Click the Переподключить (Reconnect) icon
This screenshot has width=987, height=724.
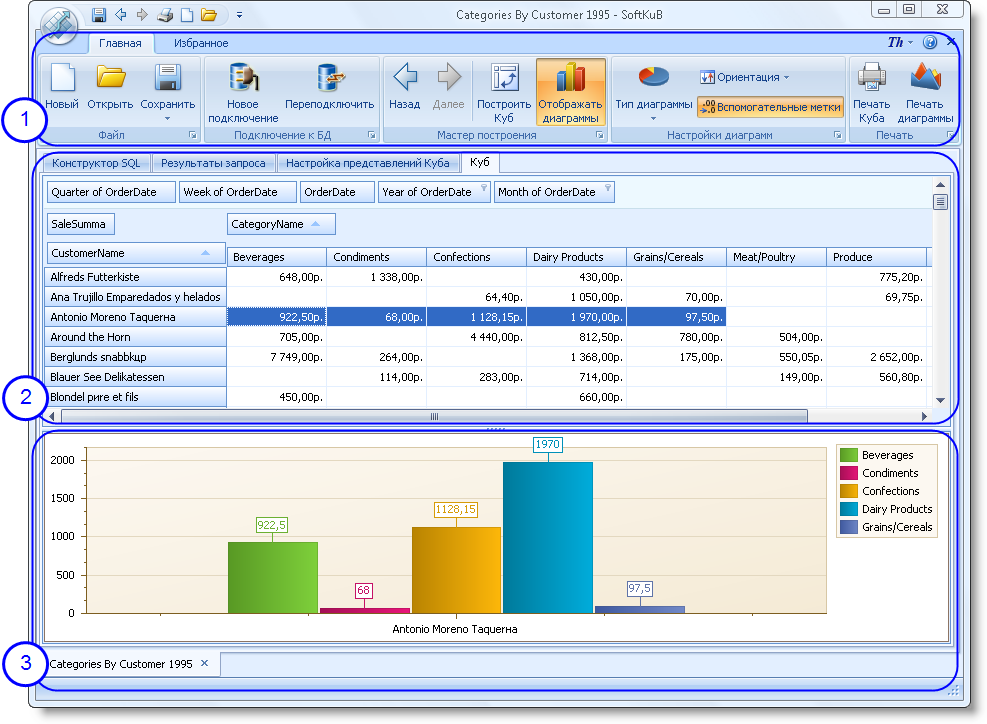coord(329,79)
